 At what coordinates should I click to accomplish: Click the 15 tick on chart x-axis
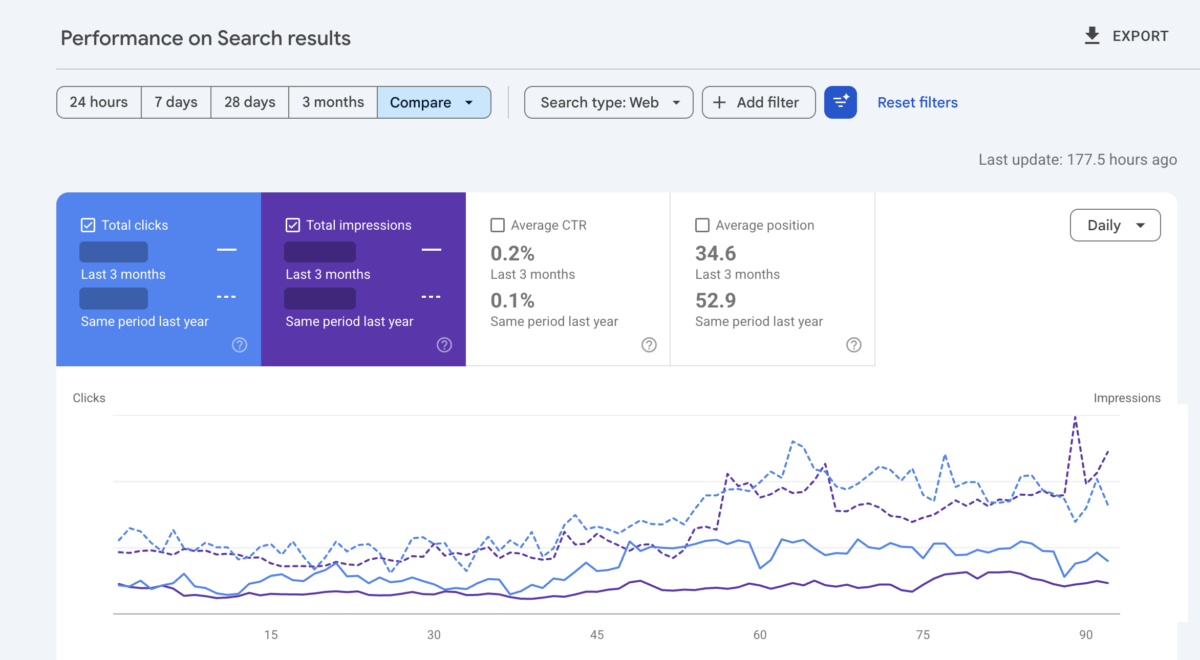pyautogui.click(x=271, y=635)
